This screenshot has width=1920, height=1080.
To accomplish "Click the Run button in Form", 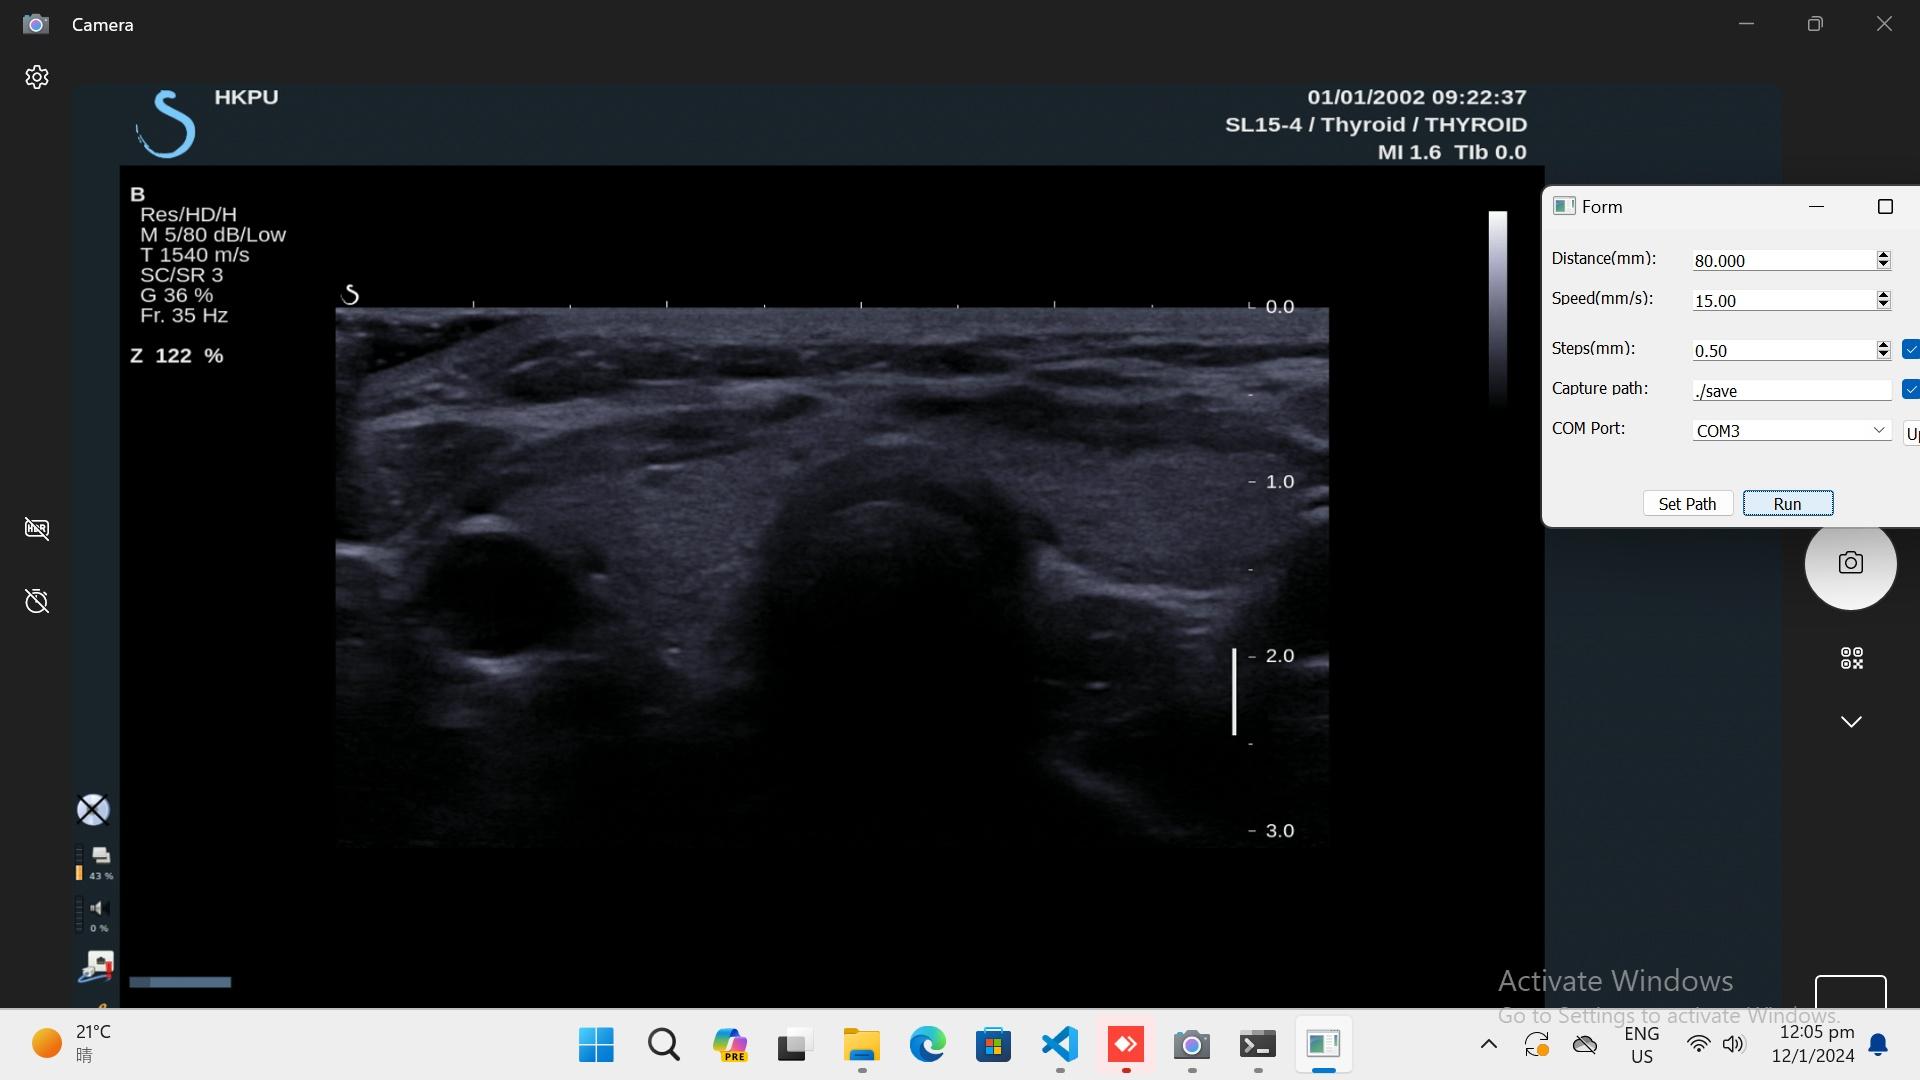I will pos(1788,504).
